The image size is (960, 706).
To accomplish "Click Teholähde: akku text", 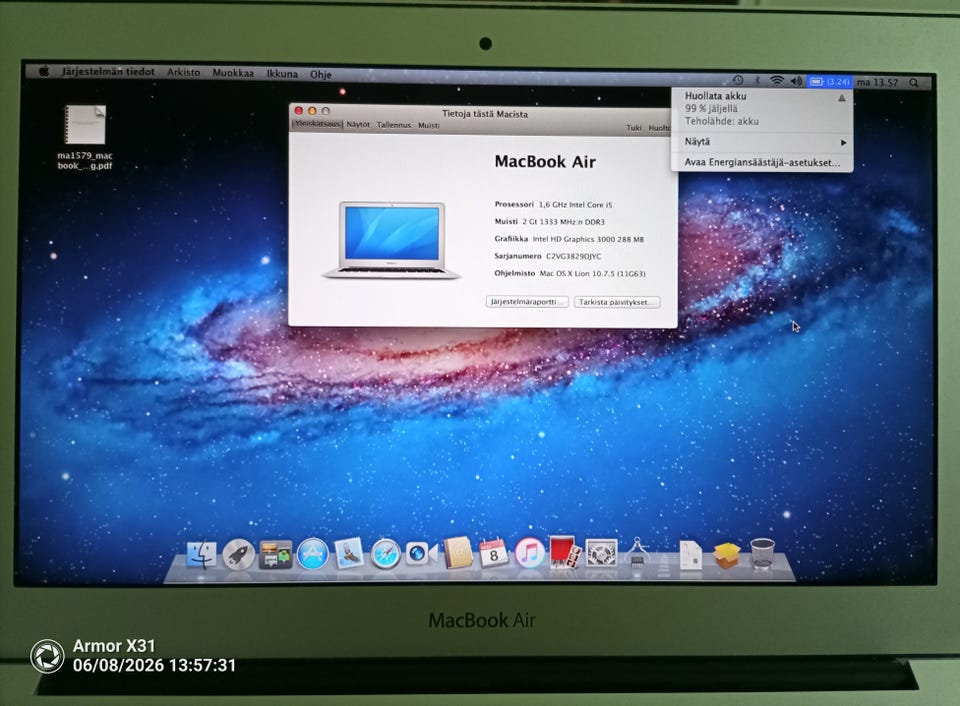I will coord(721,121).
